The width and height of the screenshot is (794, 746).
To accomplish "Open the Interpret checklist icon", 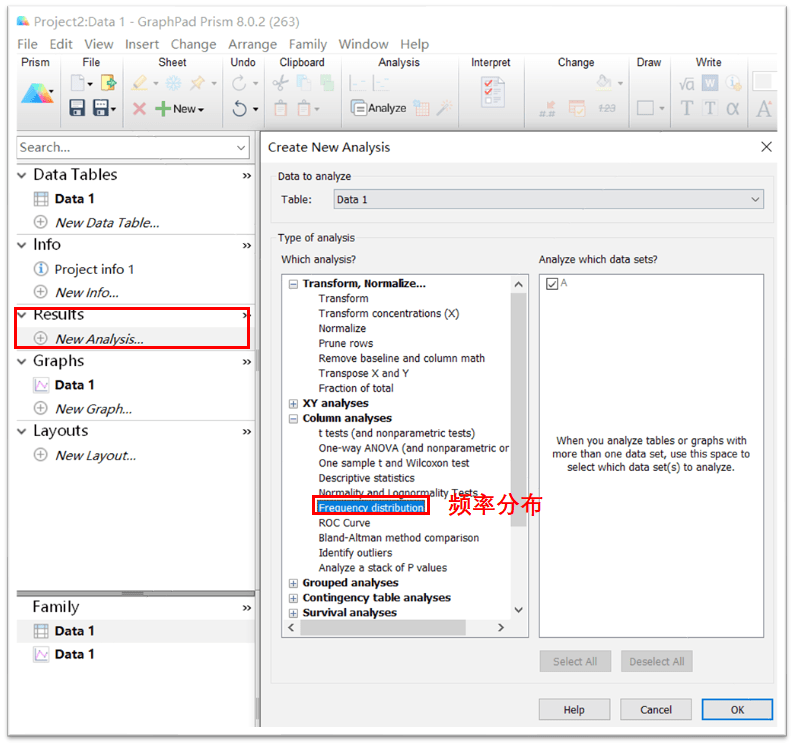I will click(x=493, y=95).
